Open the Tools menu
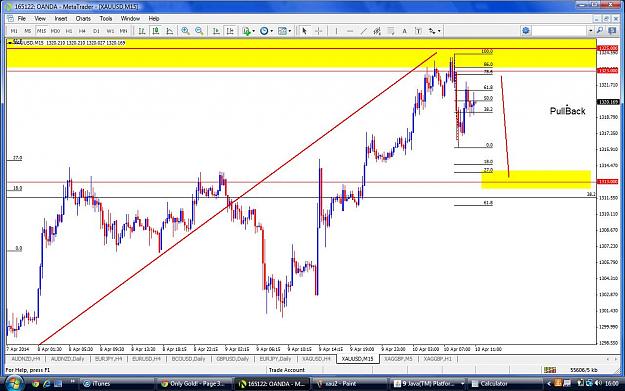625x391 pixels. pyautogui.click(x=106, y=18)
